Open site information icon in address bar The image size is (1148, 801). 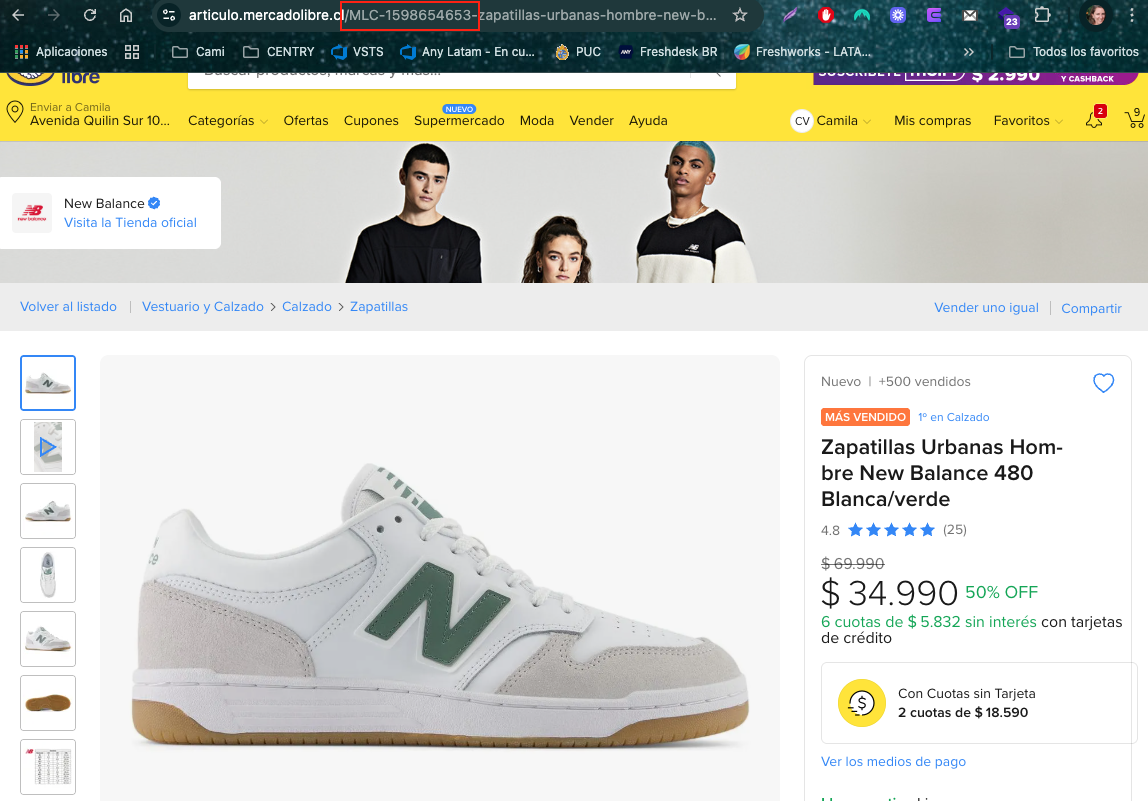(x=169, y=15)
